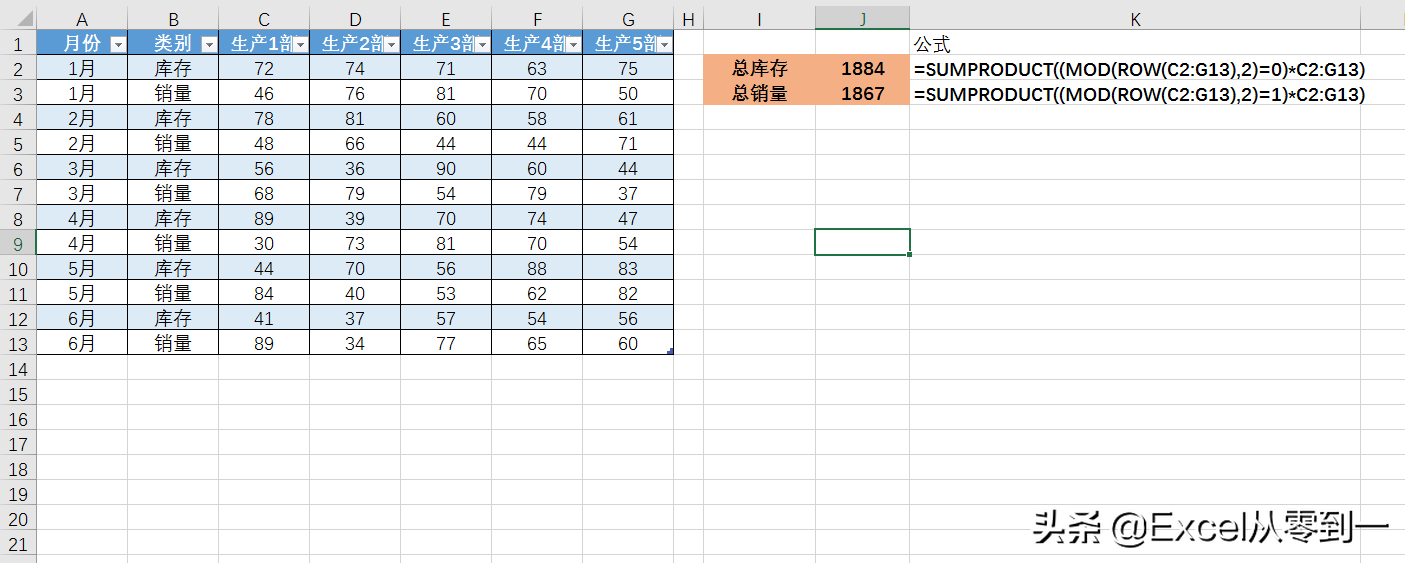This screenshot has width=1405, height=563.
Task: Open the 生产1部 filter dropdown
Action: point(300,44)
